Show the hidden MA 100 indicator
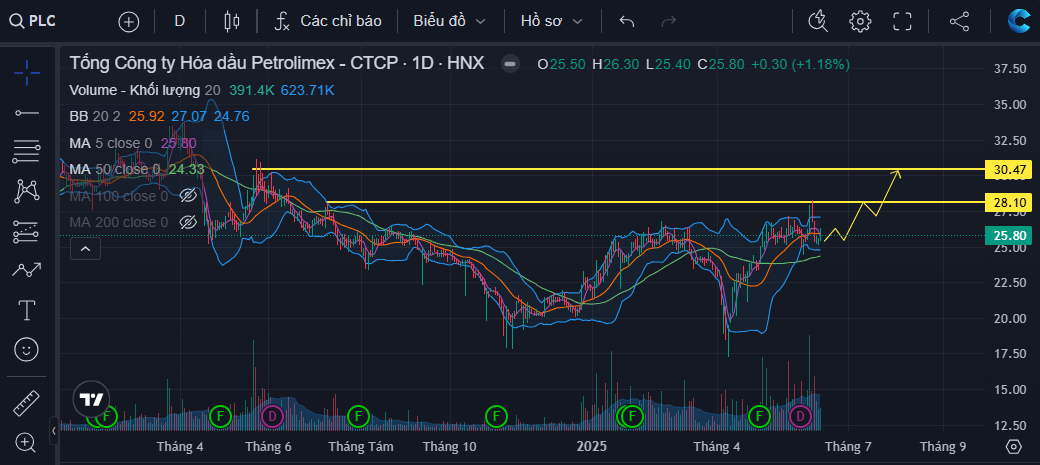Image resolution: width=1040 pixels, height=465 pixels. pyautogui.click(x=188, y=196)
